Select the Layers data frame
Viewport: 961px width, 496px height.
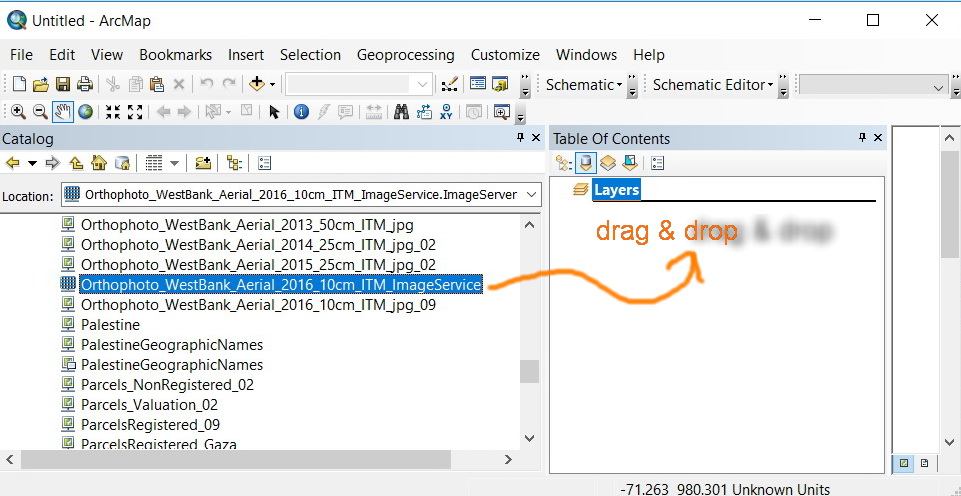(617, 190)
